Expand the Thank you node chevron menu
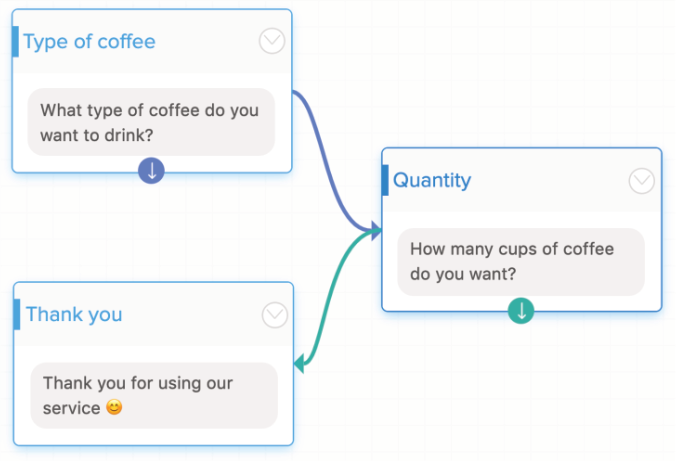This screenshot has height=462, width=700. point(274,315)
